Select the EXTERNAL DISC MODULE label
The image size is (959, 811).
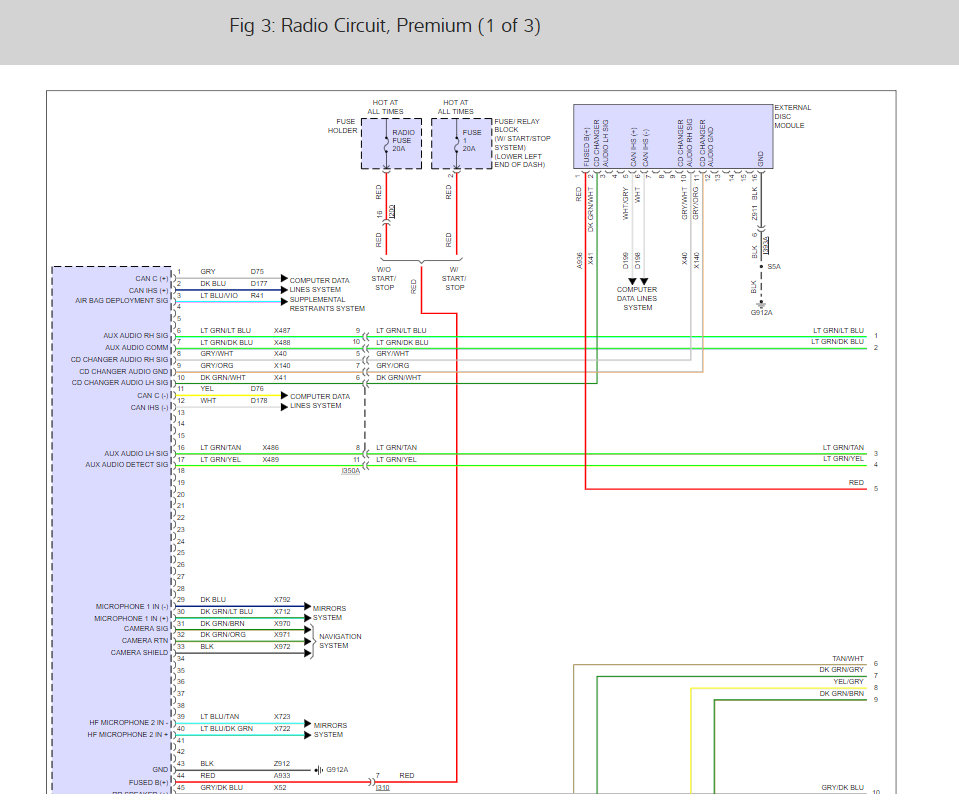point(793,116)
